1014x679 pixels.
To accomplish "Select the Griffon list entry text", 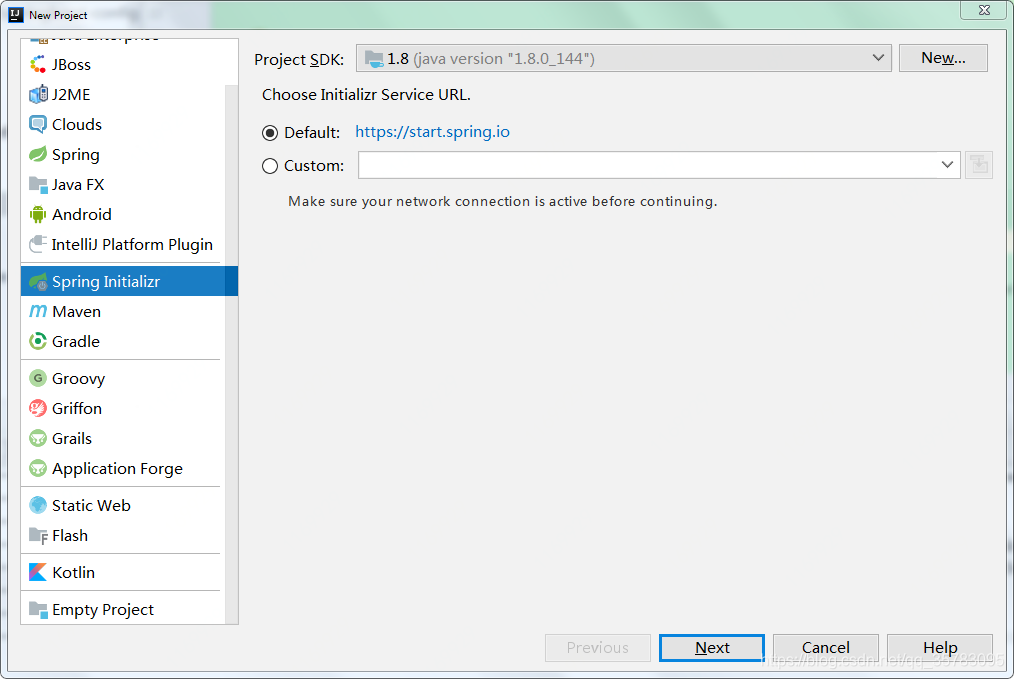I will 77,409.
